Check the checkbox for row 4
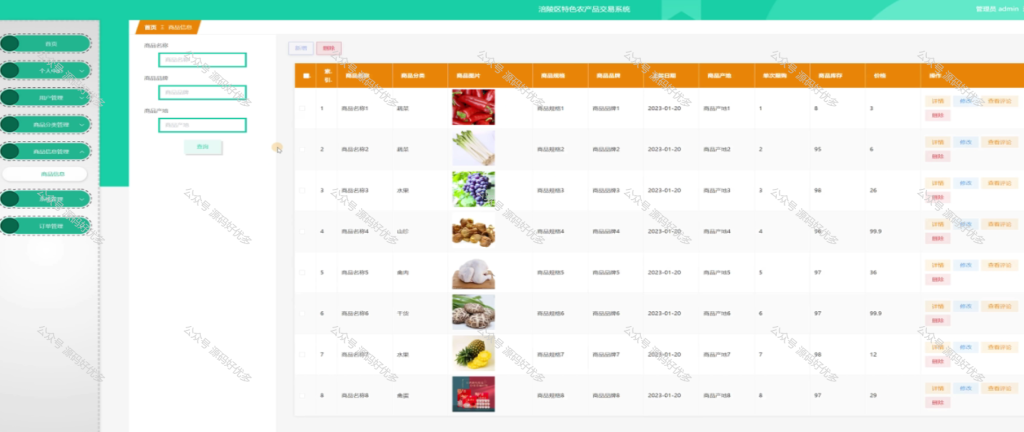Image resolution: width=1024 pixels, height=432 pixels. click(302, 231)
